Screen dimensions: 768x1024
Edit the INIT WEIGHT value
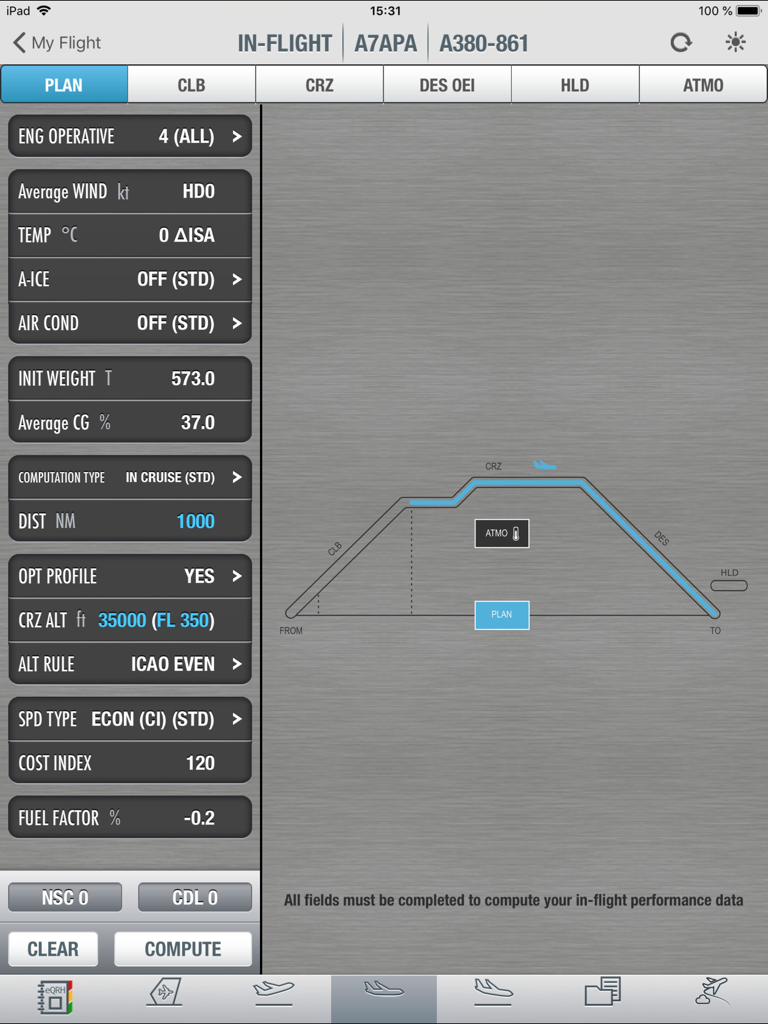[x=130, y=379]
